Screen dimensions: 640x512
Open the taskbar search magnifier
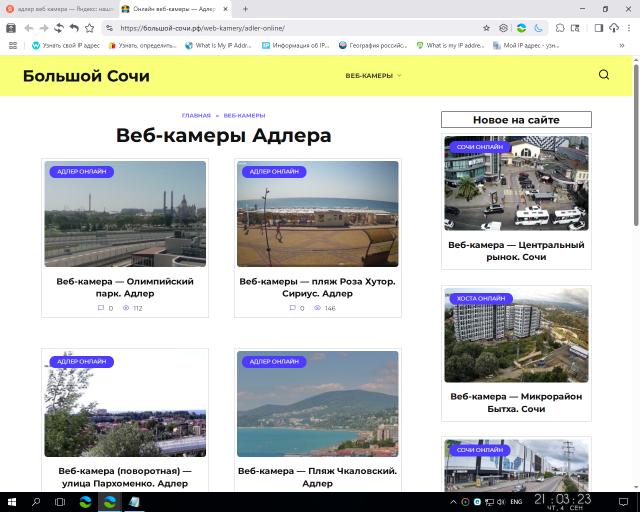pos(36,502)
